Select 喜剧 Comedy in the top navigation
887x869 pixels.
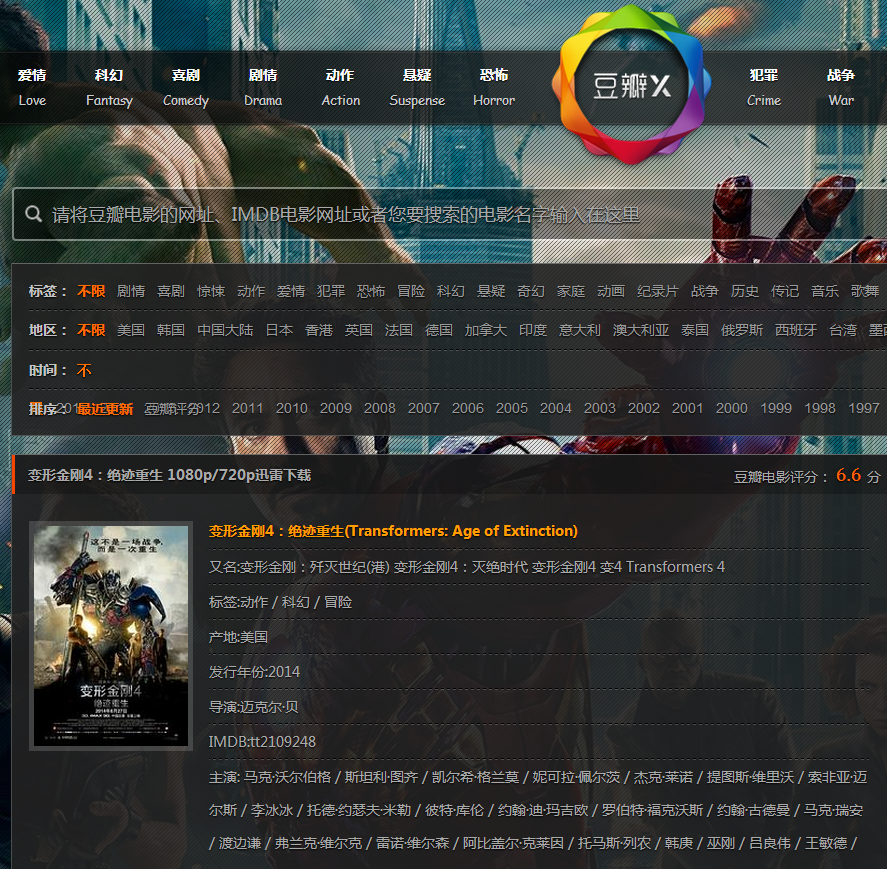[186, 88]
